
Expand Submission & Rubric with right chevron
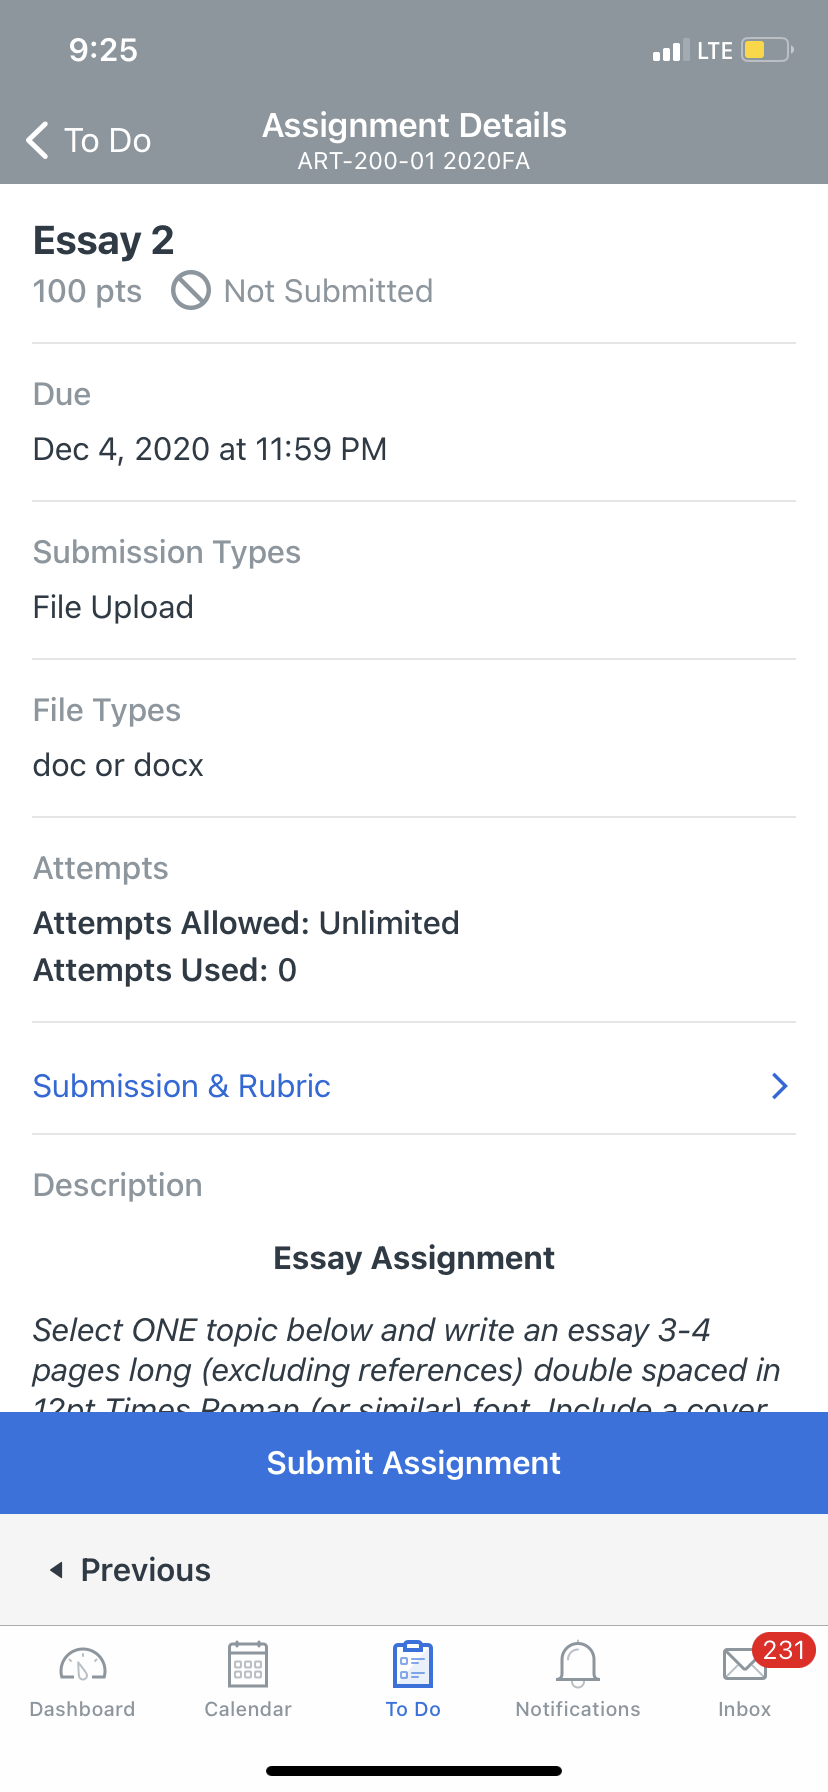780,1086
